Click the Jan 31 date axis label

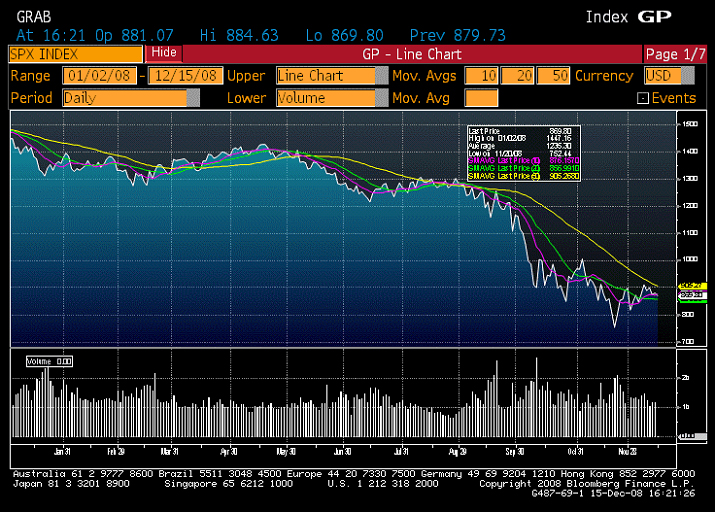click(x=62, y=452)
